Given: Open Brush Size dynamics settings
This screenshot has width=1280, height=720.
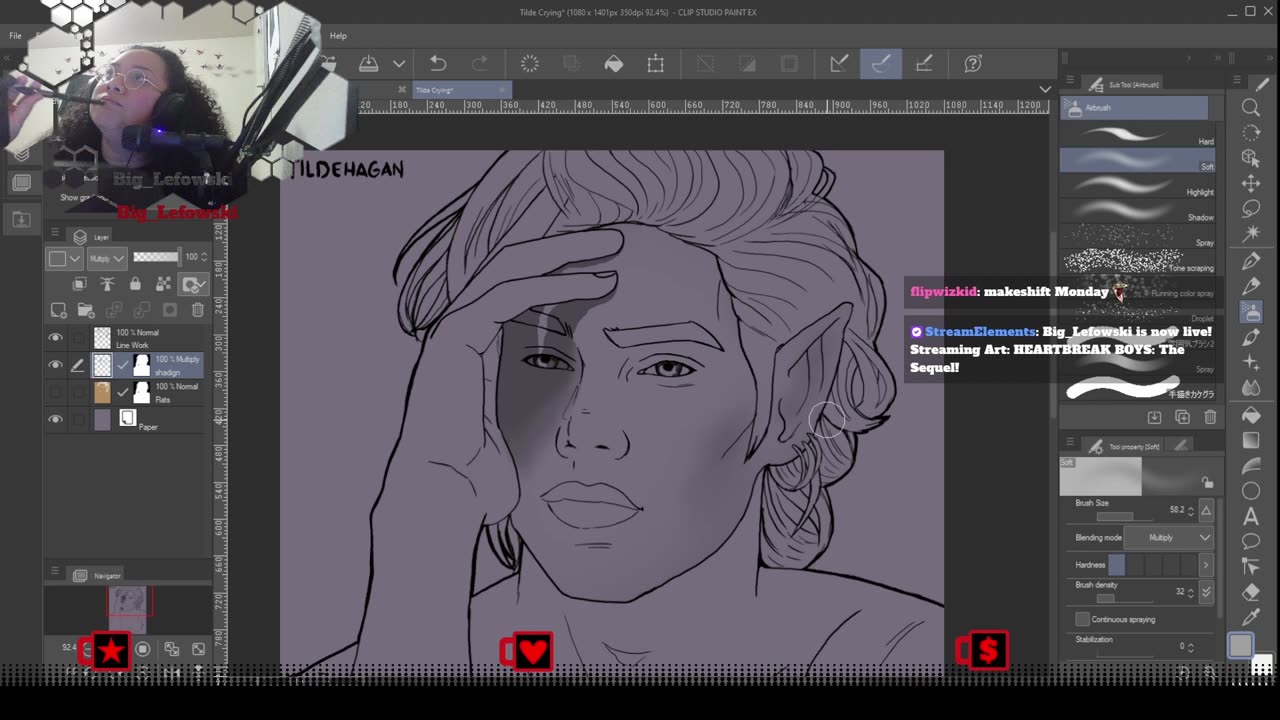Looking at the screenshot, I should point(1206,511).
